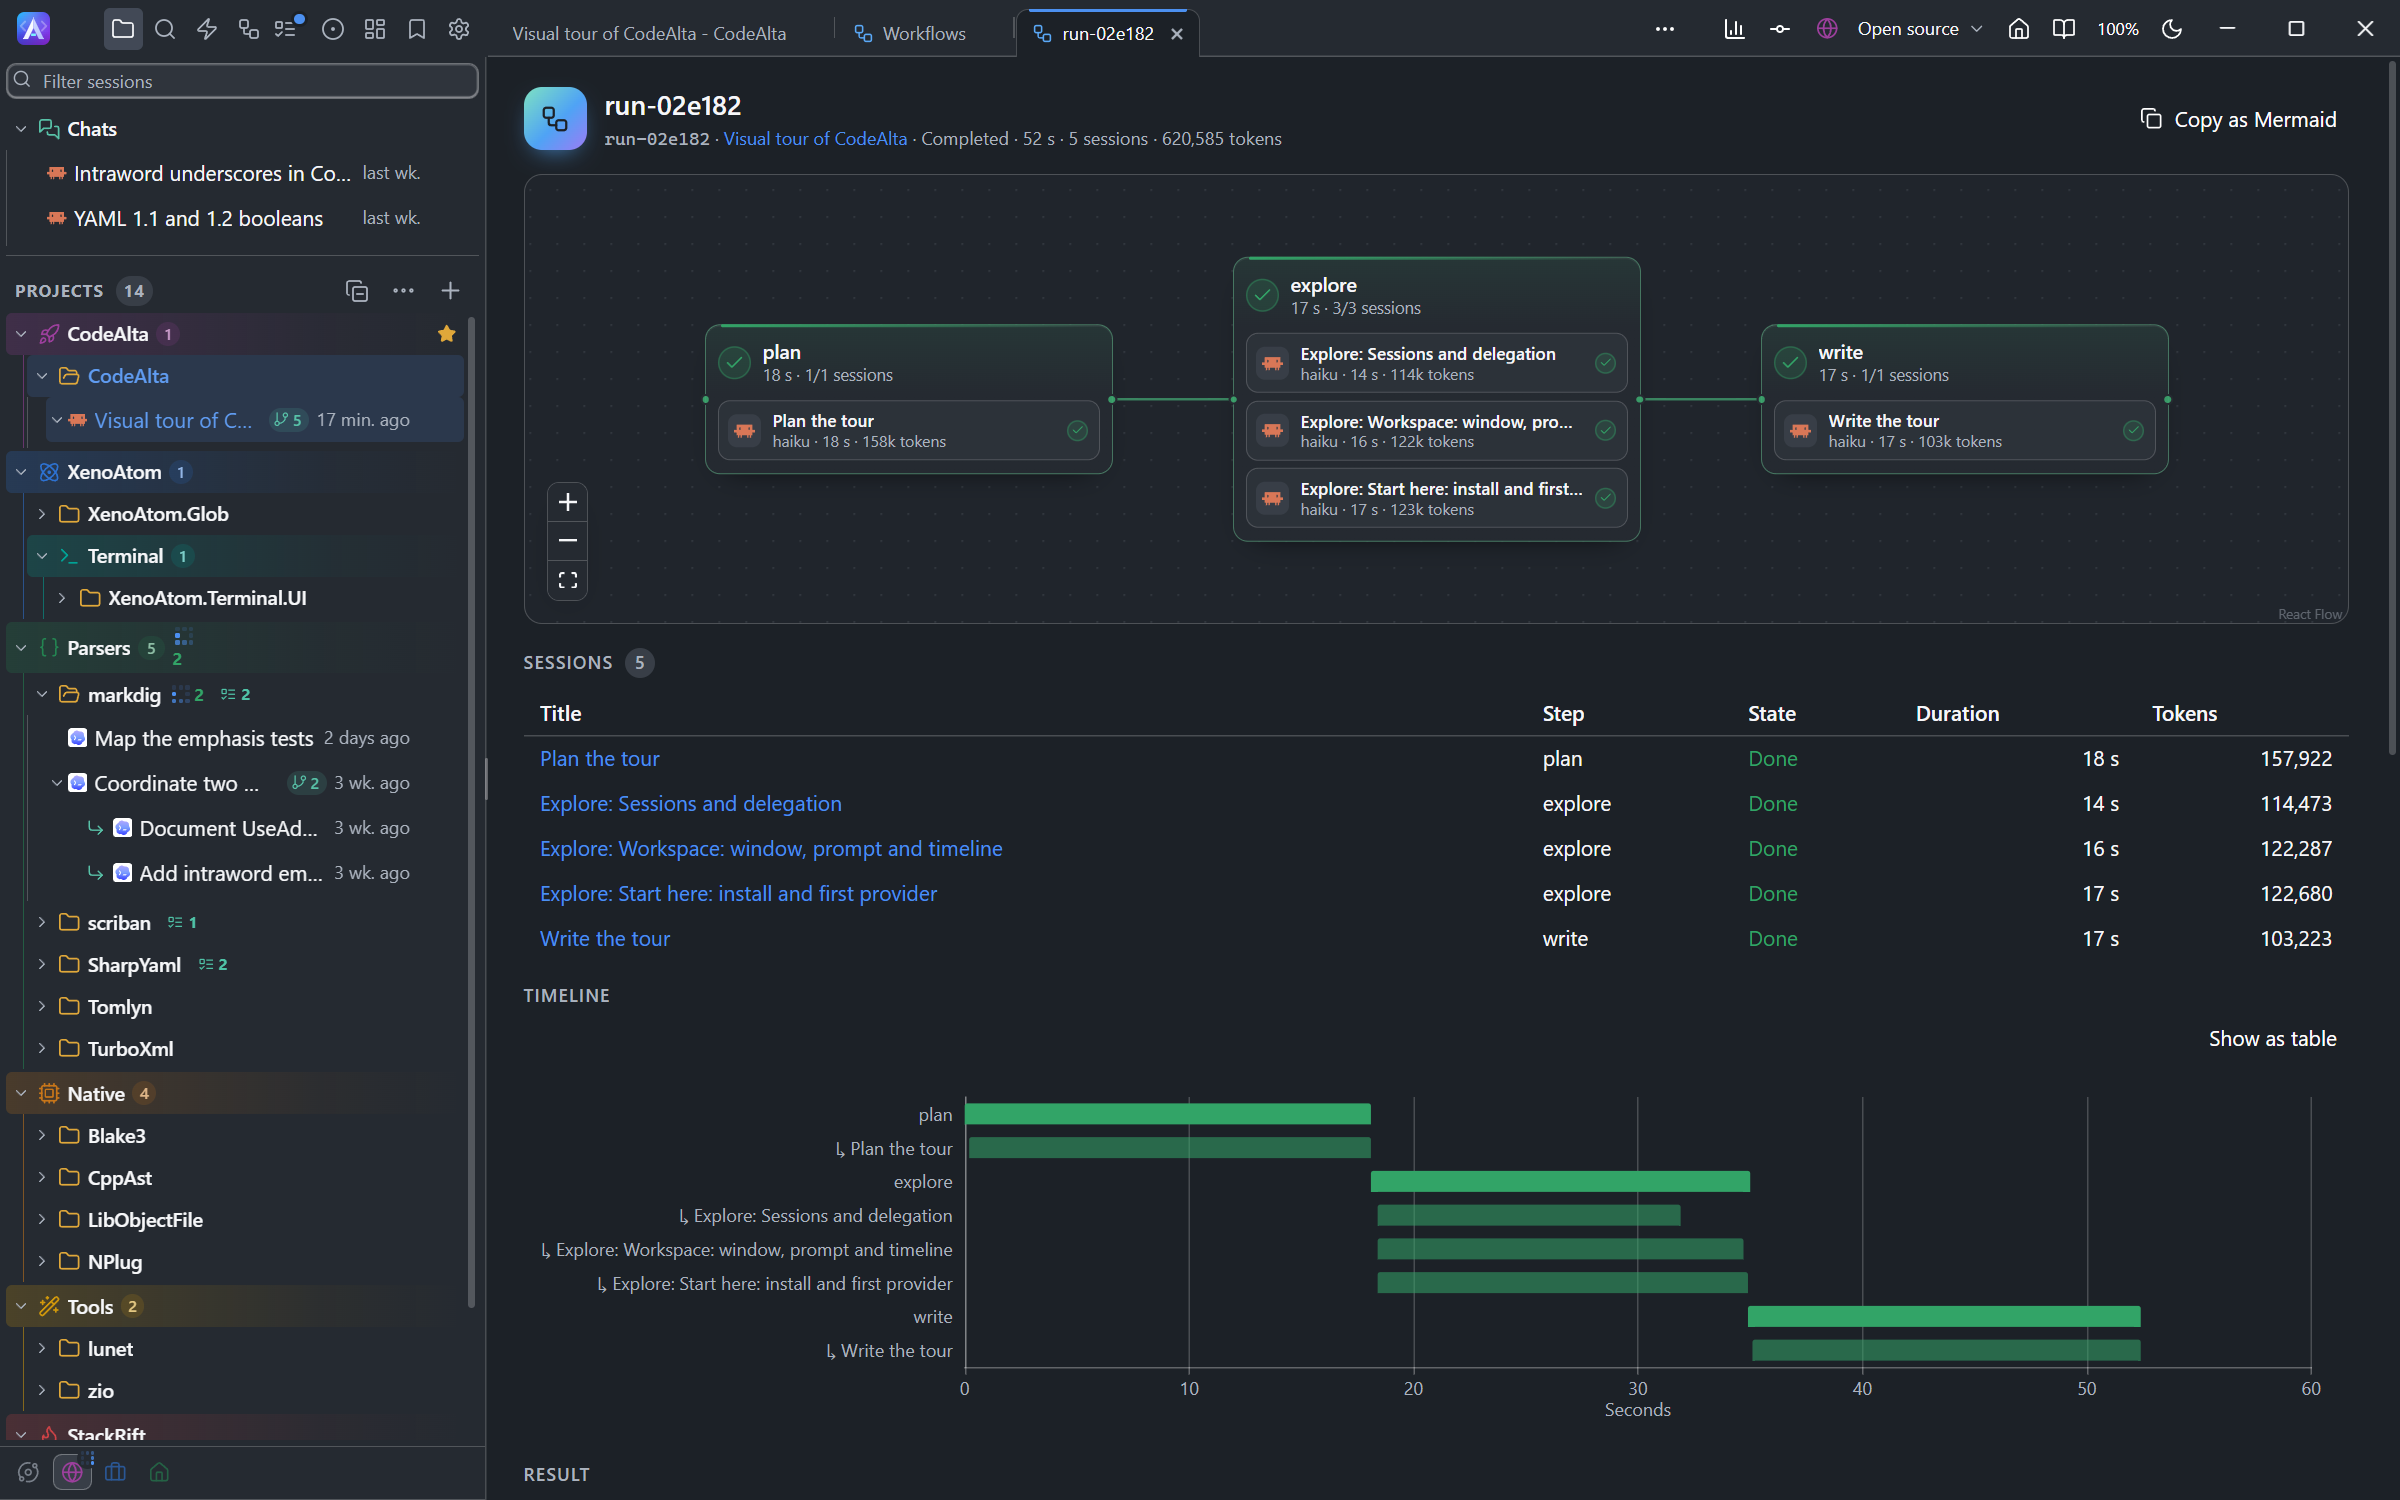Collapse the Native project group
Screen dimensions: 2400x1500
(x=21, y=1094)
